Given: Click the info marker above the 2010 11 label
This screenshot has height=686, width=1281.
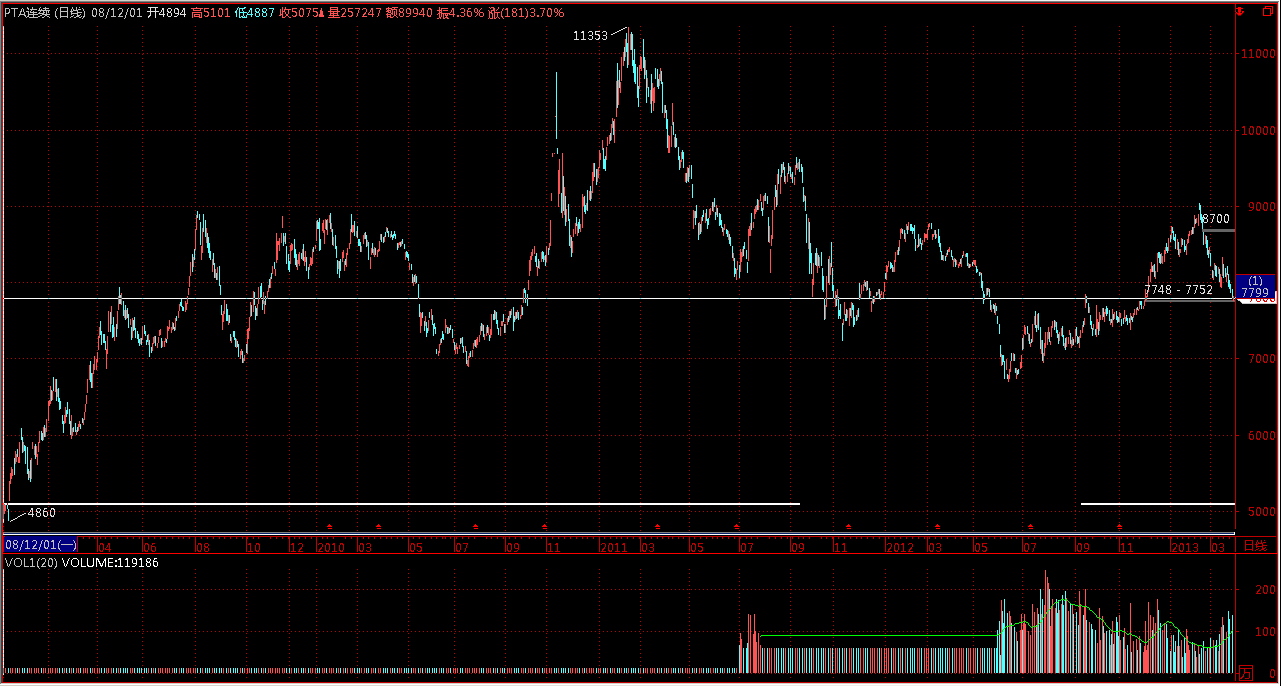Looking at the screenshot, I should pos(545,527).
